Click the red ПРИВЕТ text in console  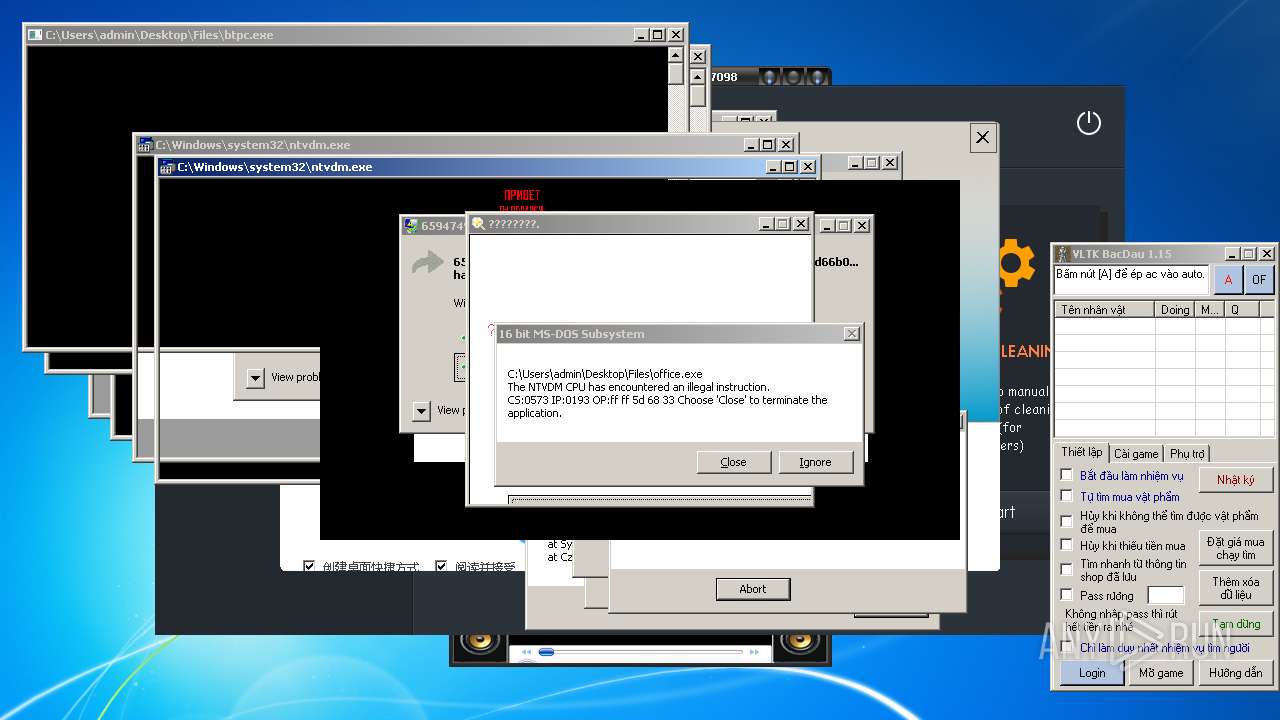[x=522, y=194]
